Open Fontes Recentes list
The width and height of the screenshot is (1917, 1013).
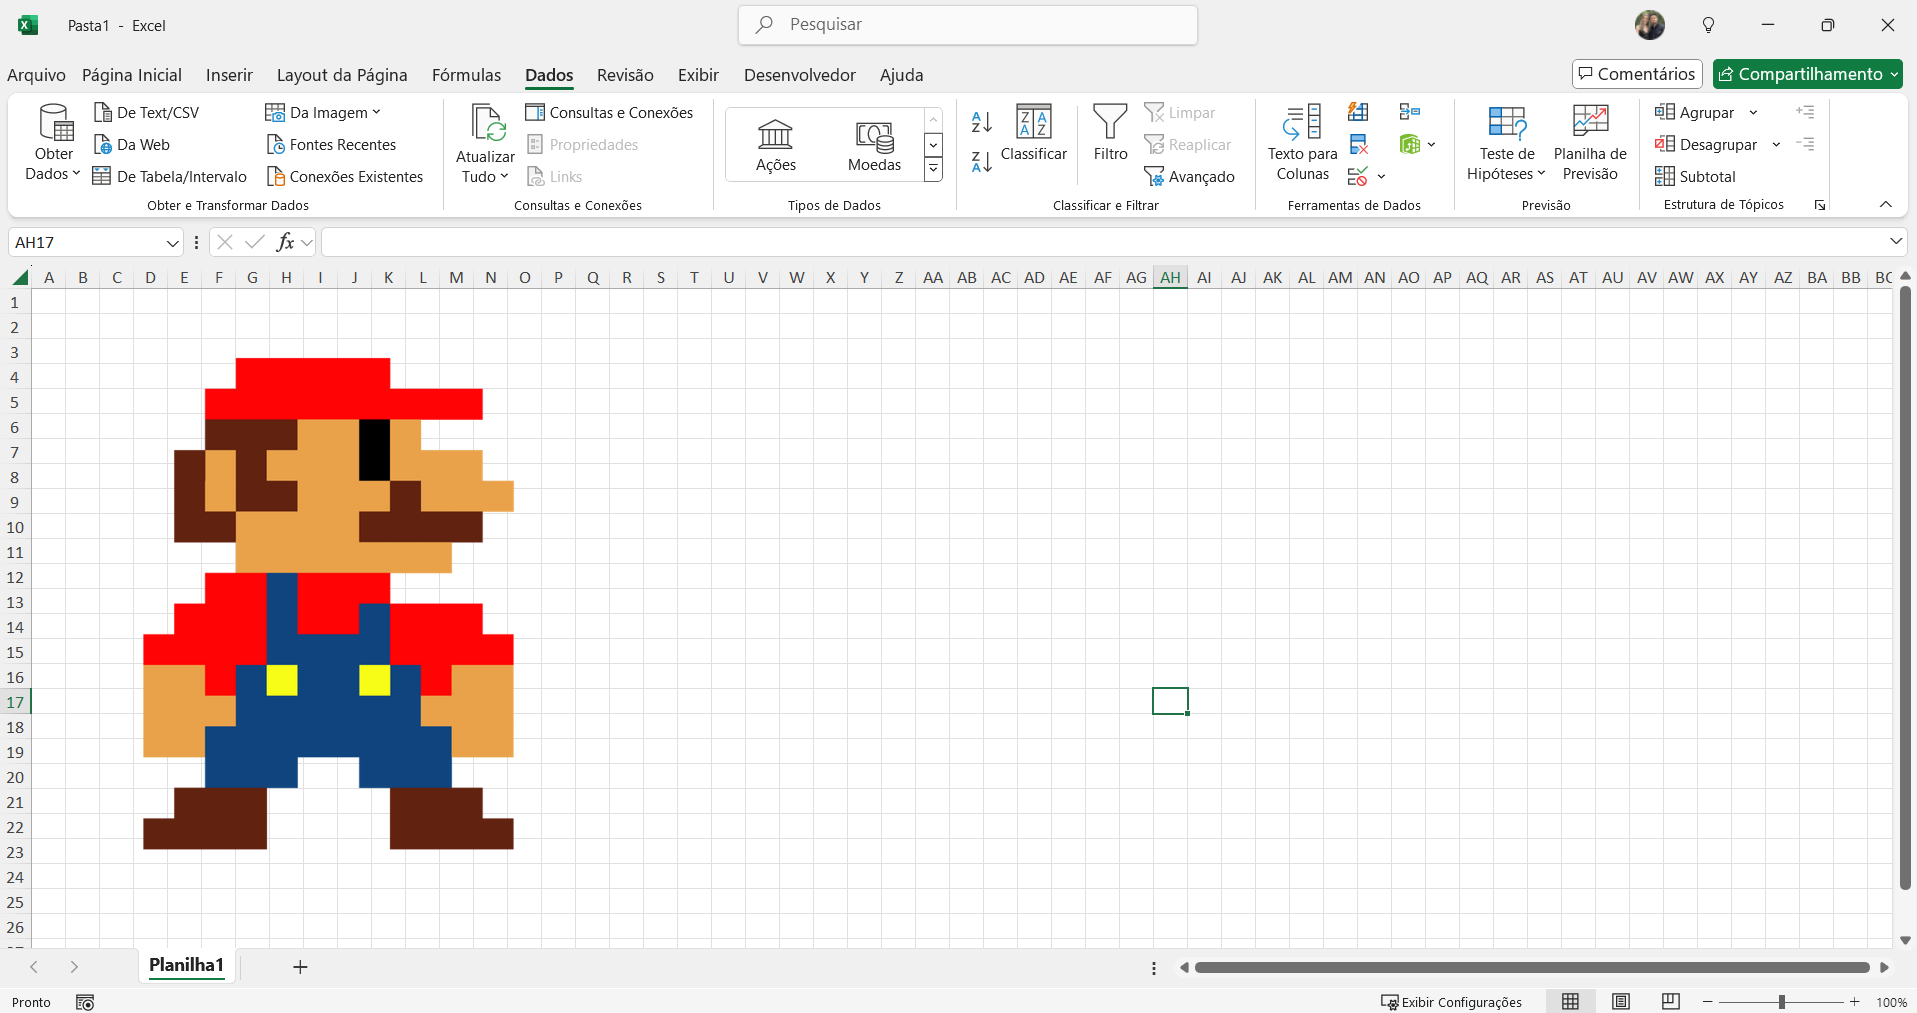pos(331,144)
